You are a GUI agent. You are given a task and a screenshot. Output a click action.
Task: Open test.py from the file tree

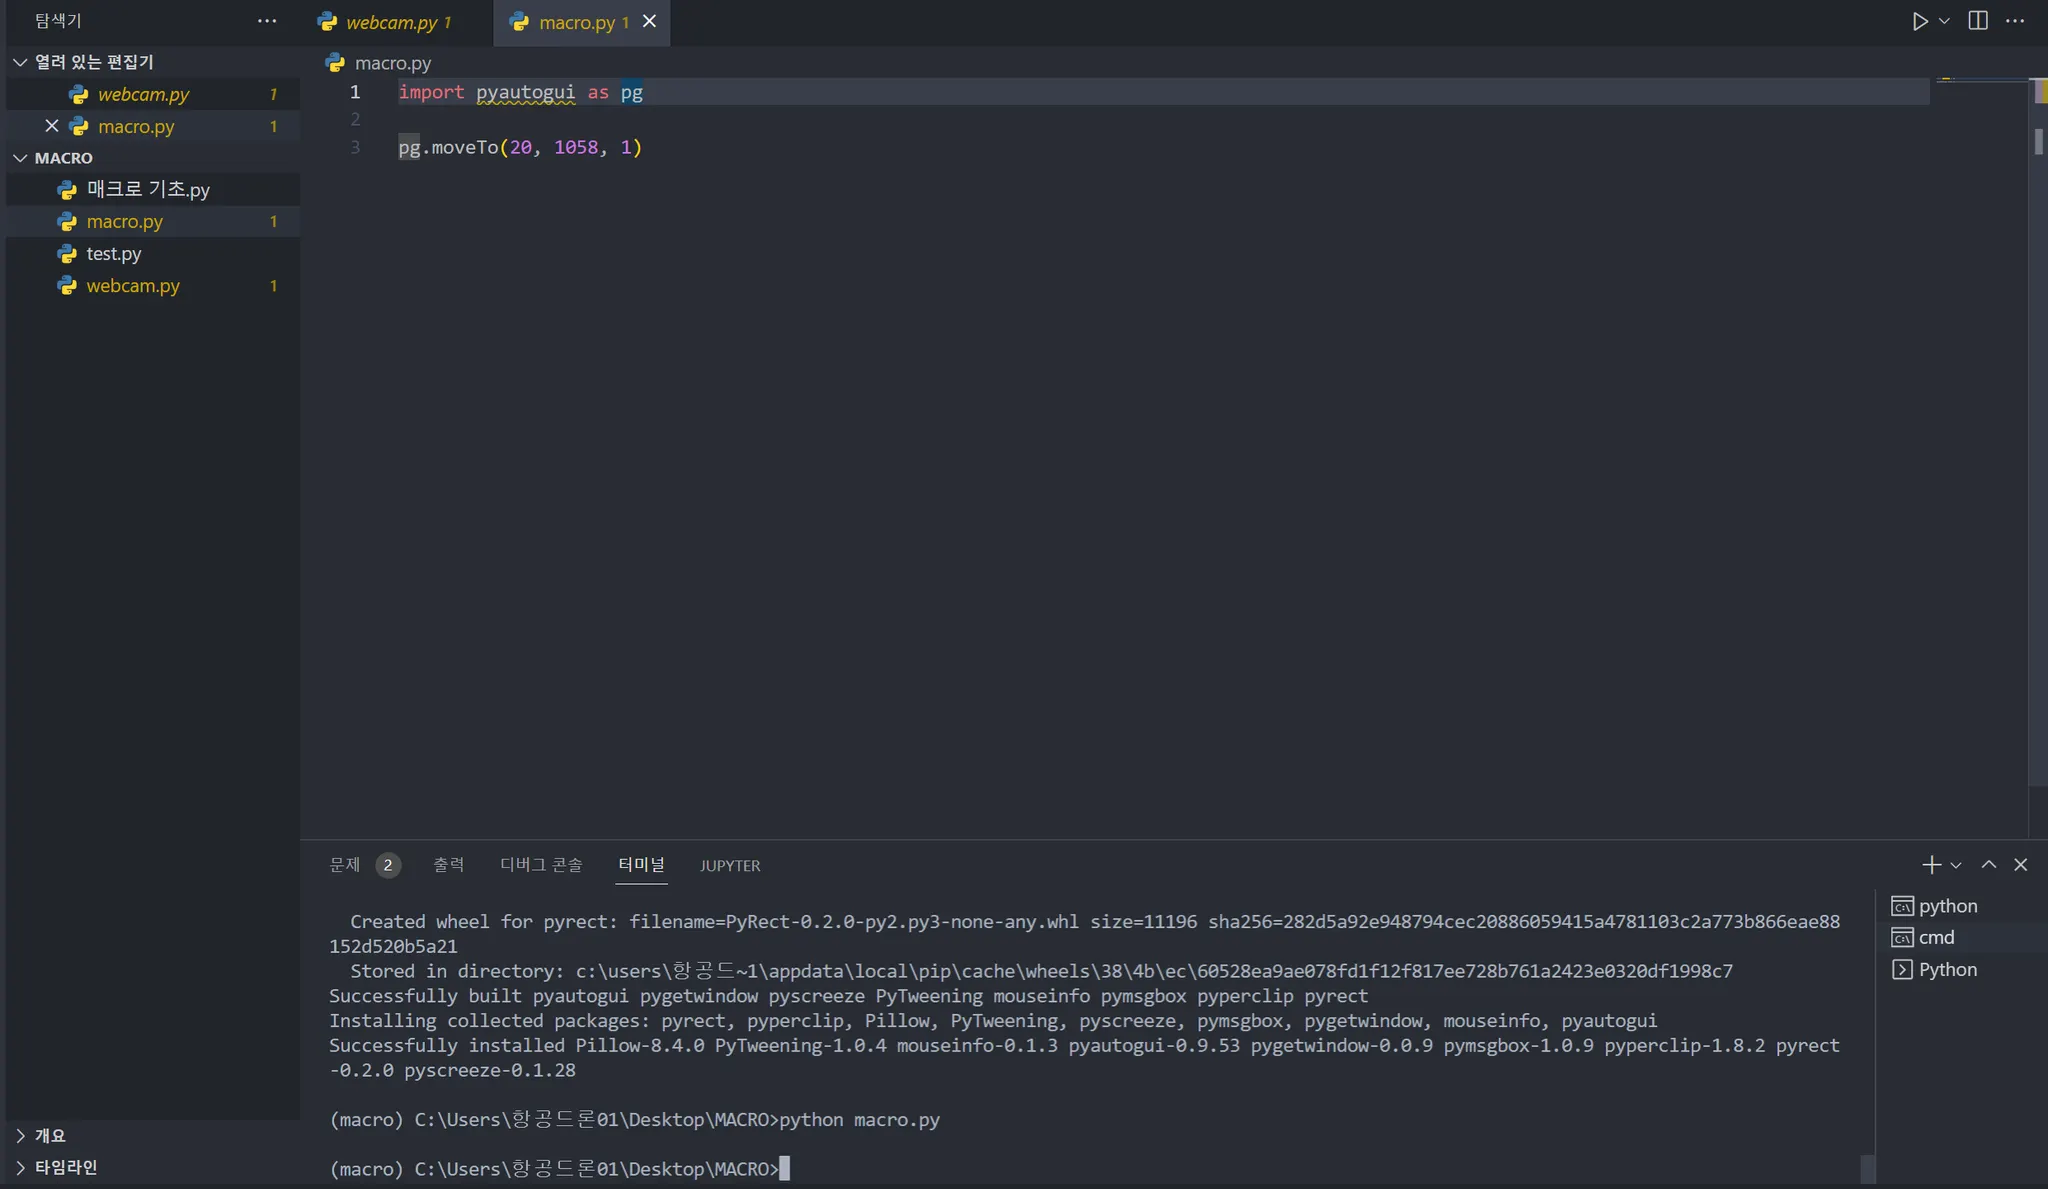[x=114, y=254]
